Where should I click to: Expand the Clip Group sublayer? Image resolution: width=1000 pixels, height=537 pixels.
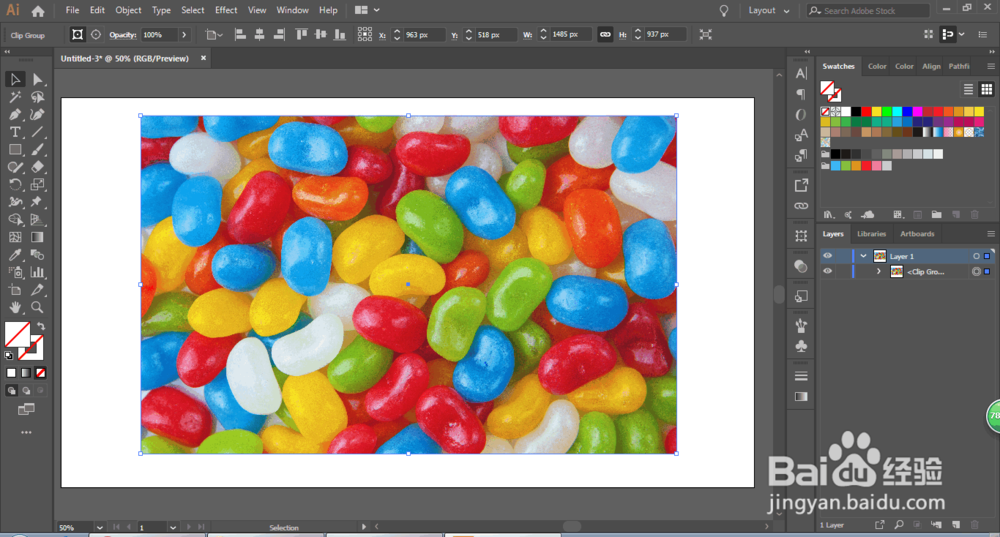(x=878, y=272)
